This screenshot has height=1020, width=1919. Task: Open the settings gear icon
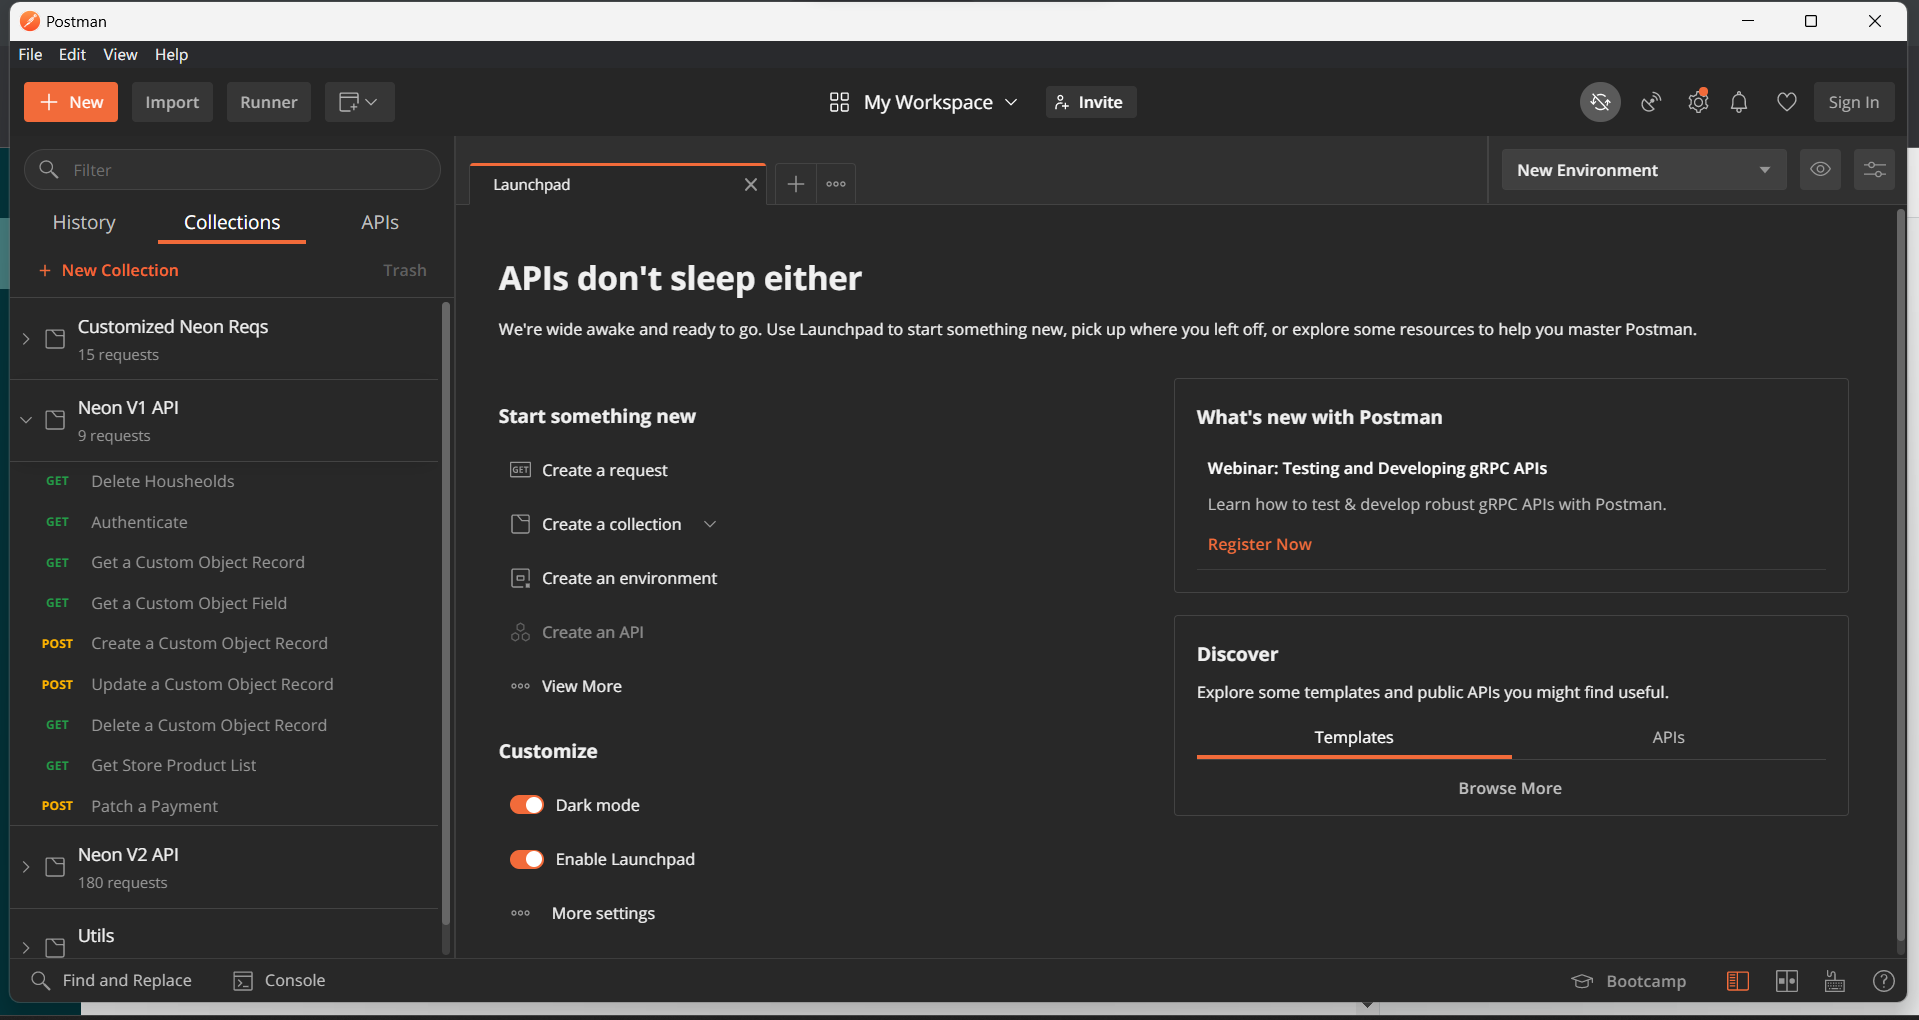click(x=1698, y=102)
